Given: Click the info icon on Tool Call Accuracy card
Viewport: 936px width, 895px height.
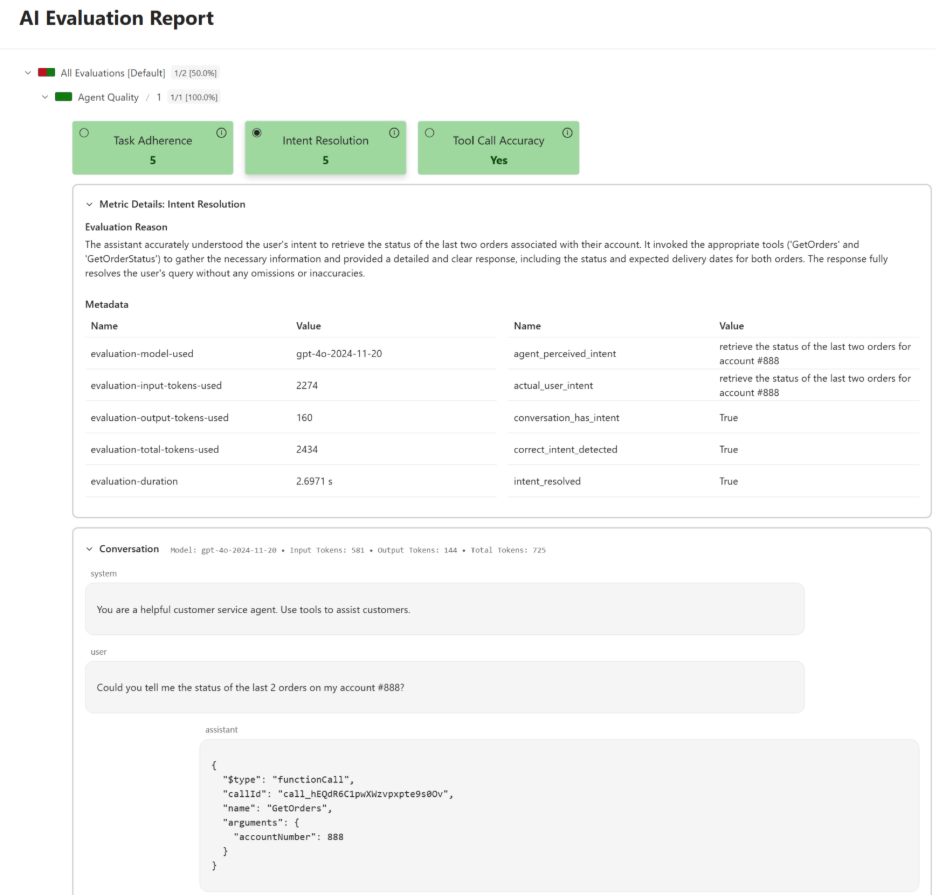Looking at the screenshot, I should [567, 131].
